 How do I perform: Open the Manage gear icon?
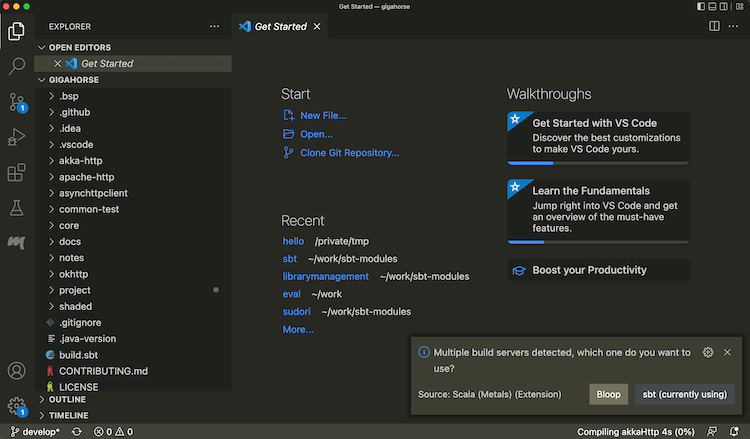[17, 406]
